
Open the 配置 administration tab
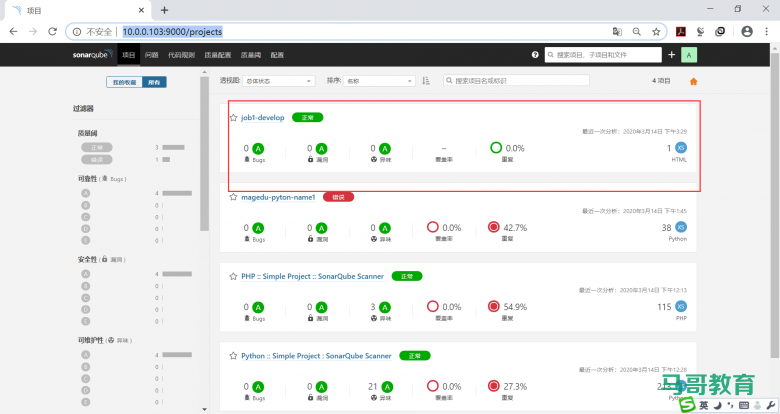tap(277, 55)
